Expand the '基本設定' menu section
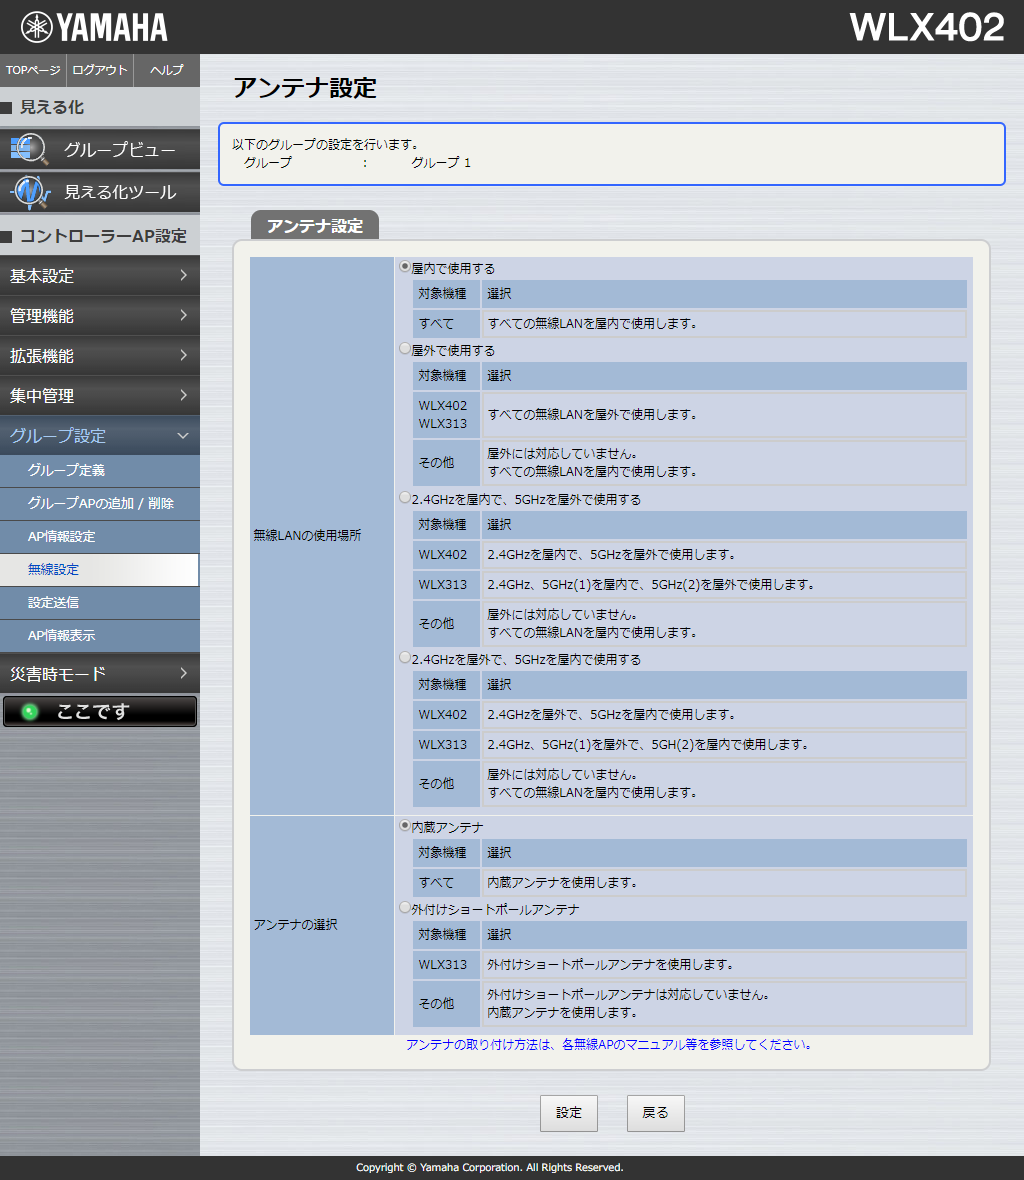This screenshot has width=1024, height=1180. [x=99, y=276]
